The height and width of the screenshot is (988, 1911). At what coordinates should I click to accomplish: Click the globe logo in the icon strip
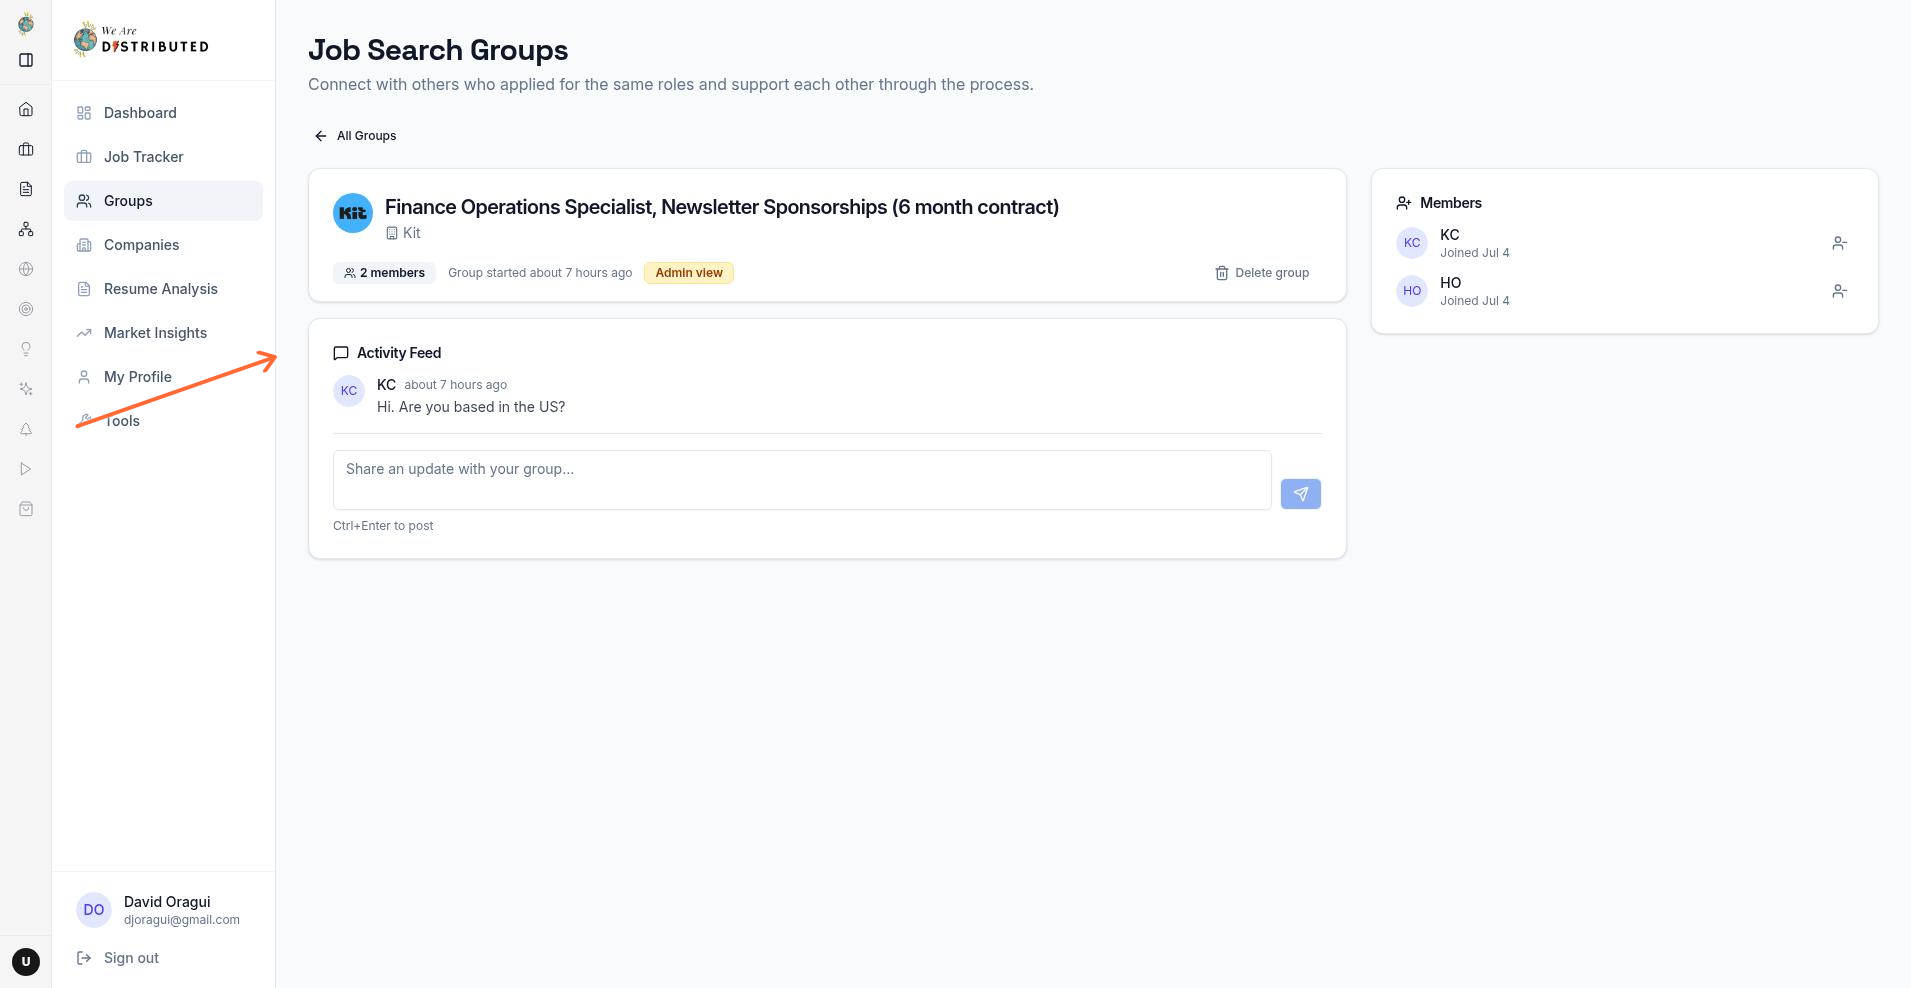click(26, 23)
